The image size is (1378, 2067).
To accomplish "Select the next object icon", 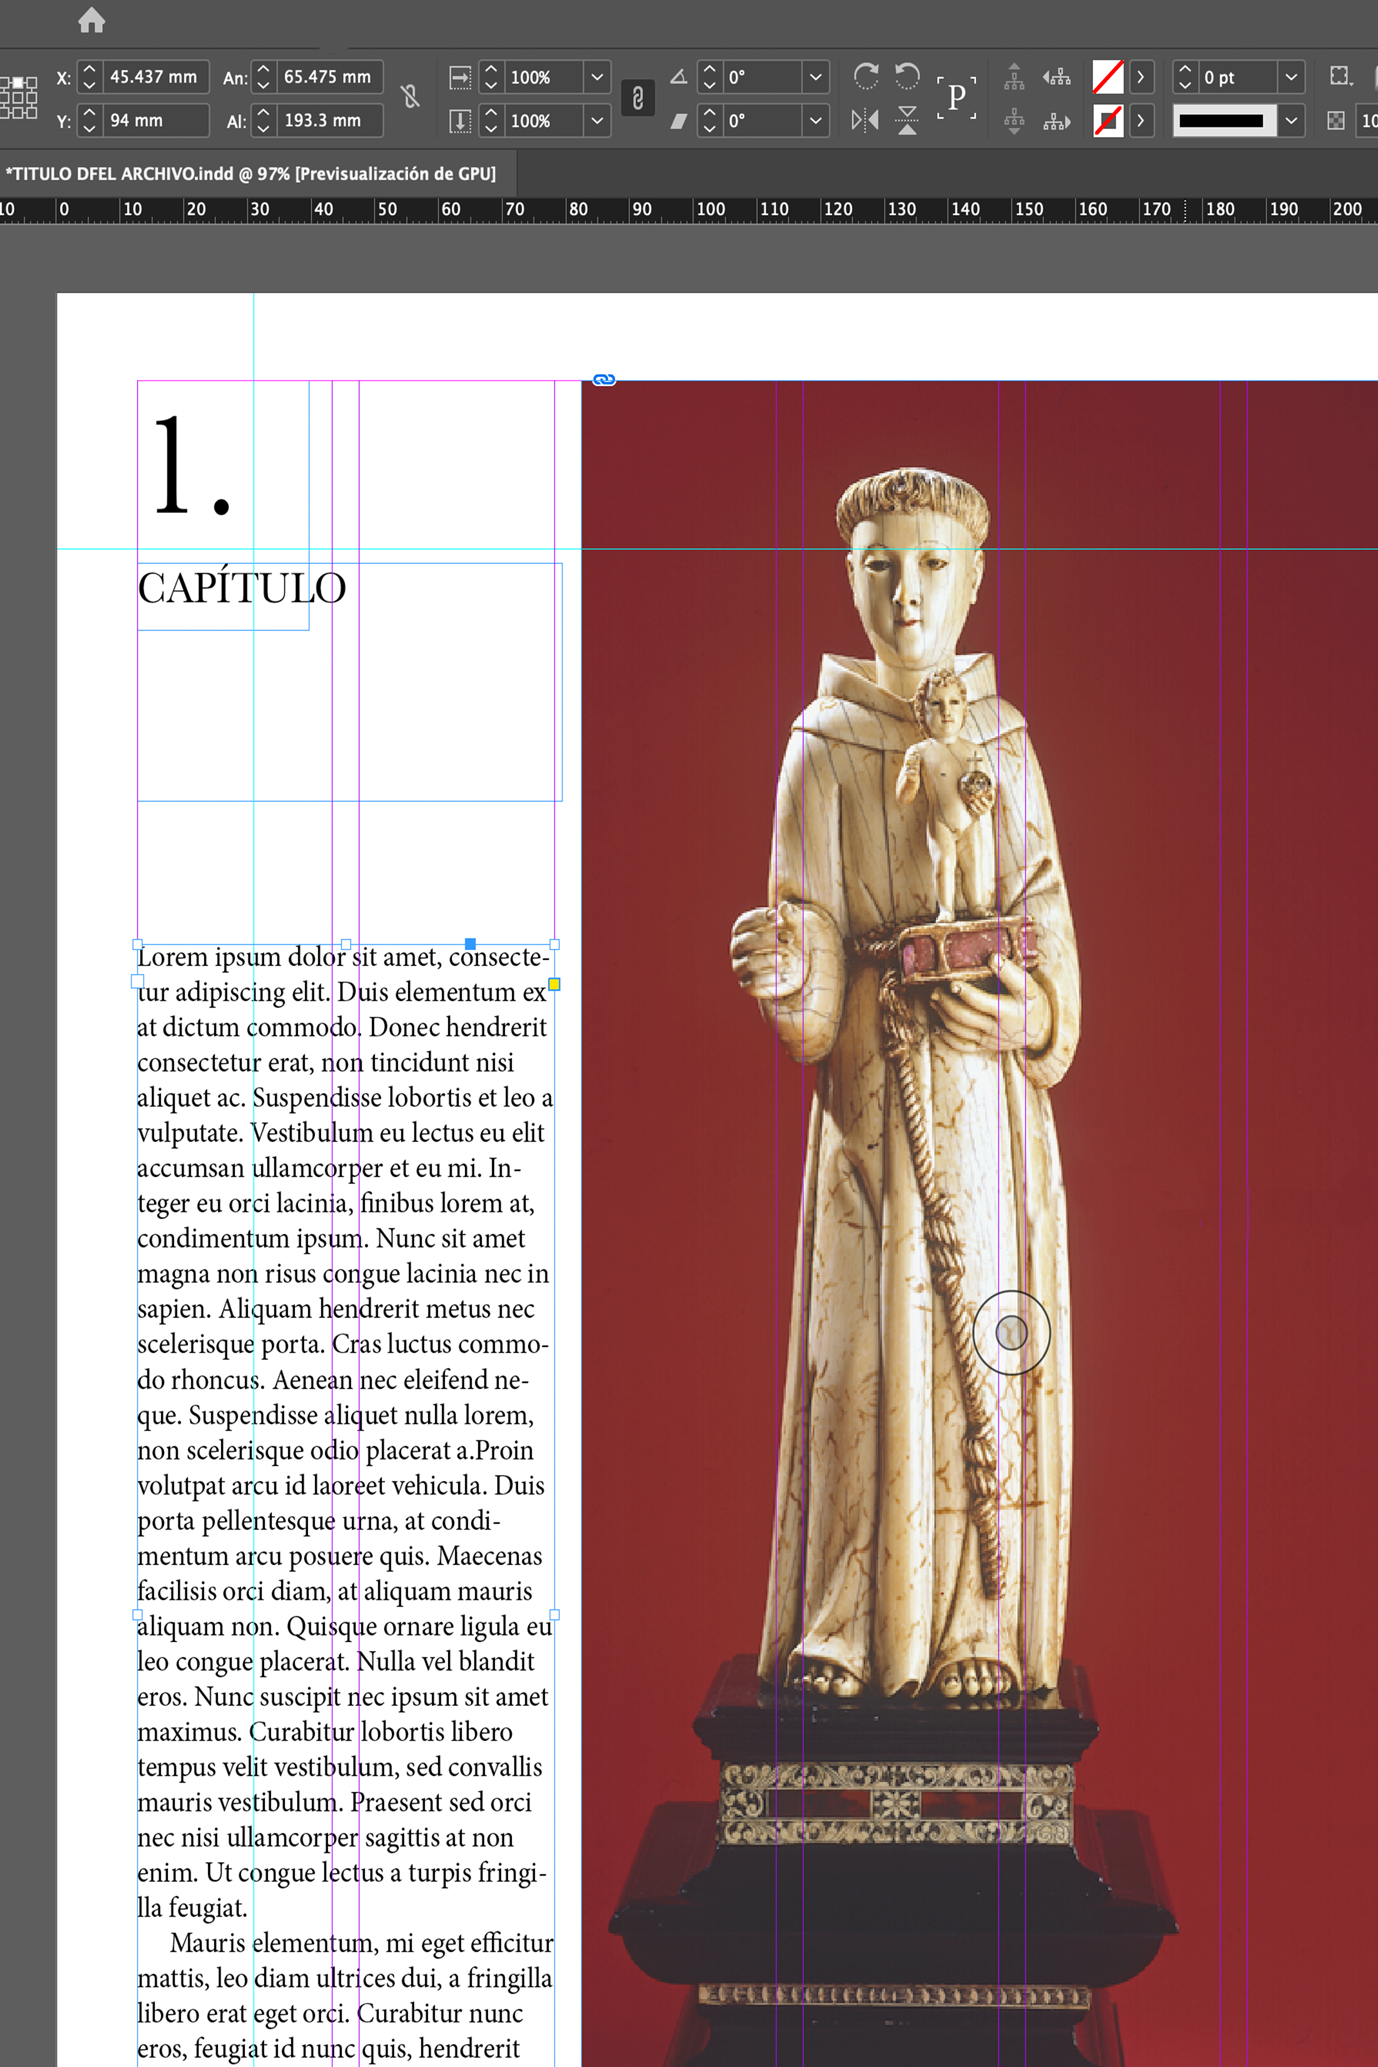I will [x=1057, y=121].
